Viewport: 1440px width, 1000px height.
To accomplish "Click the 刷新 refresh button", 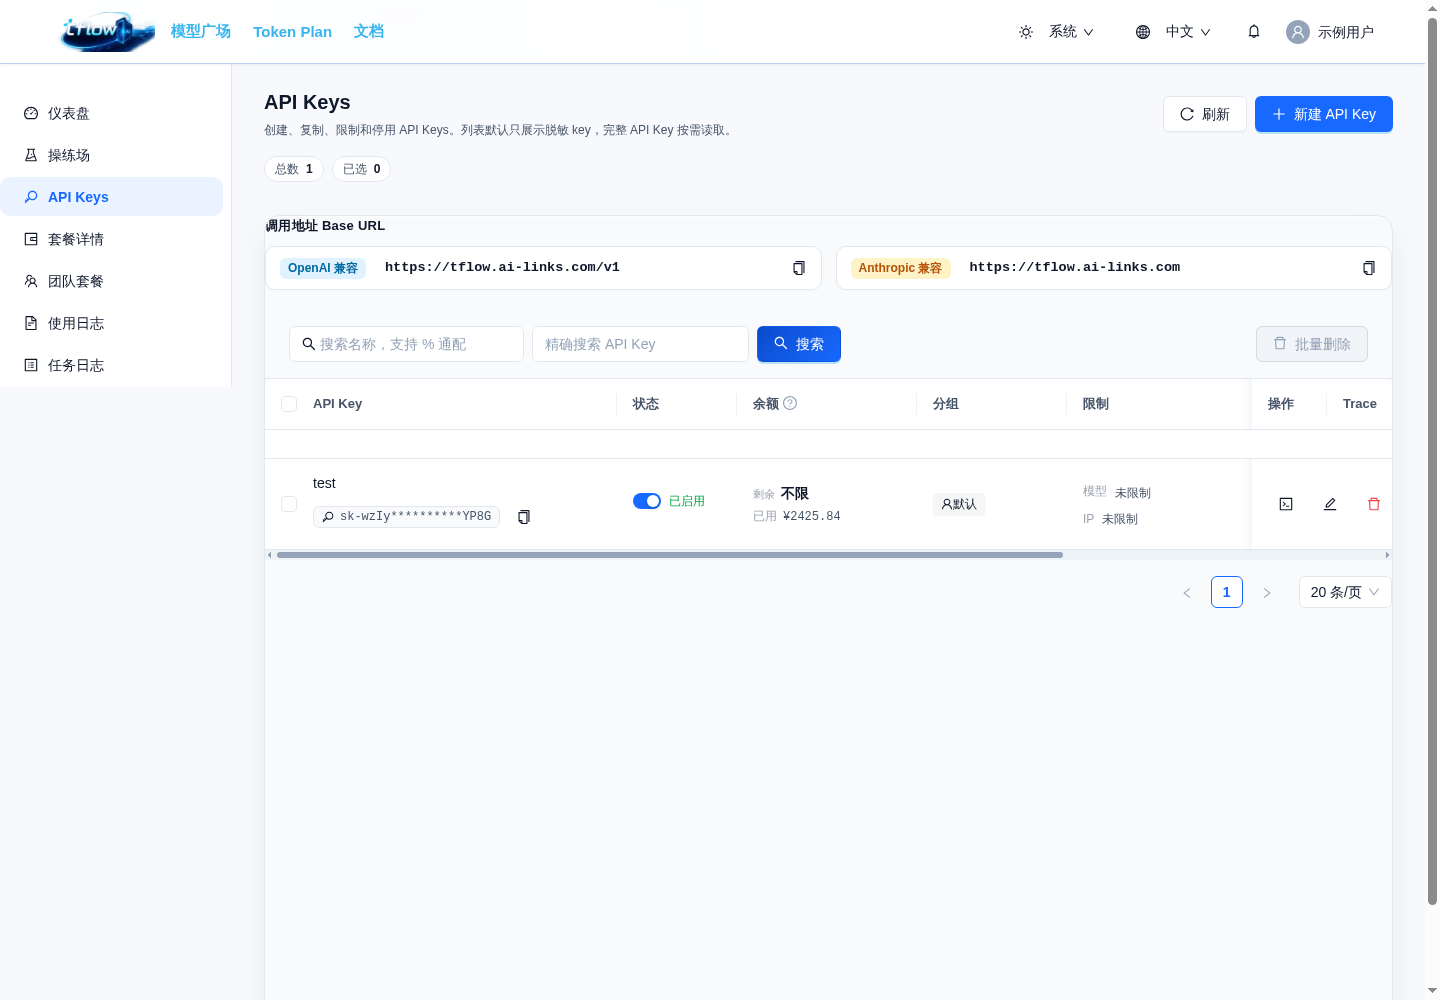I will tap(1205, 114).
